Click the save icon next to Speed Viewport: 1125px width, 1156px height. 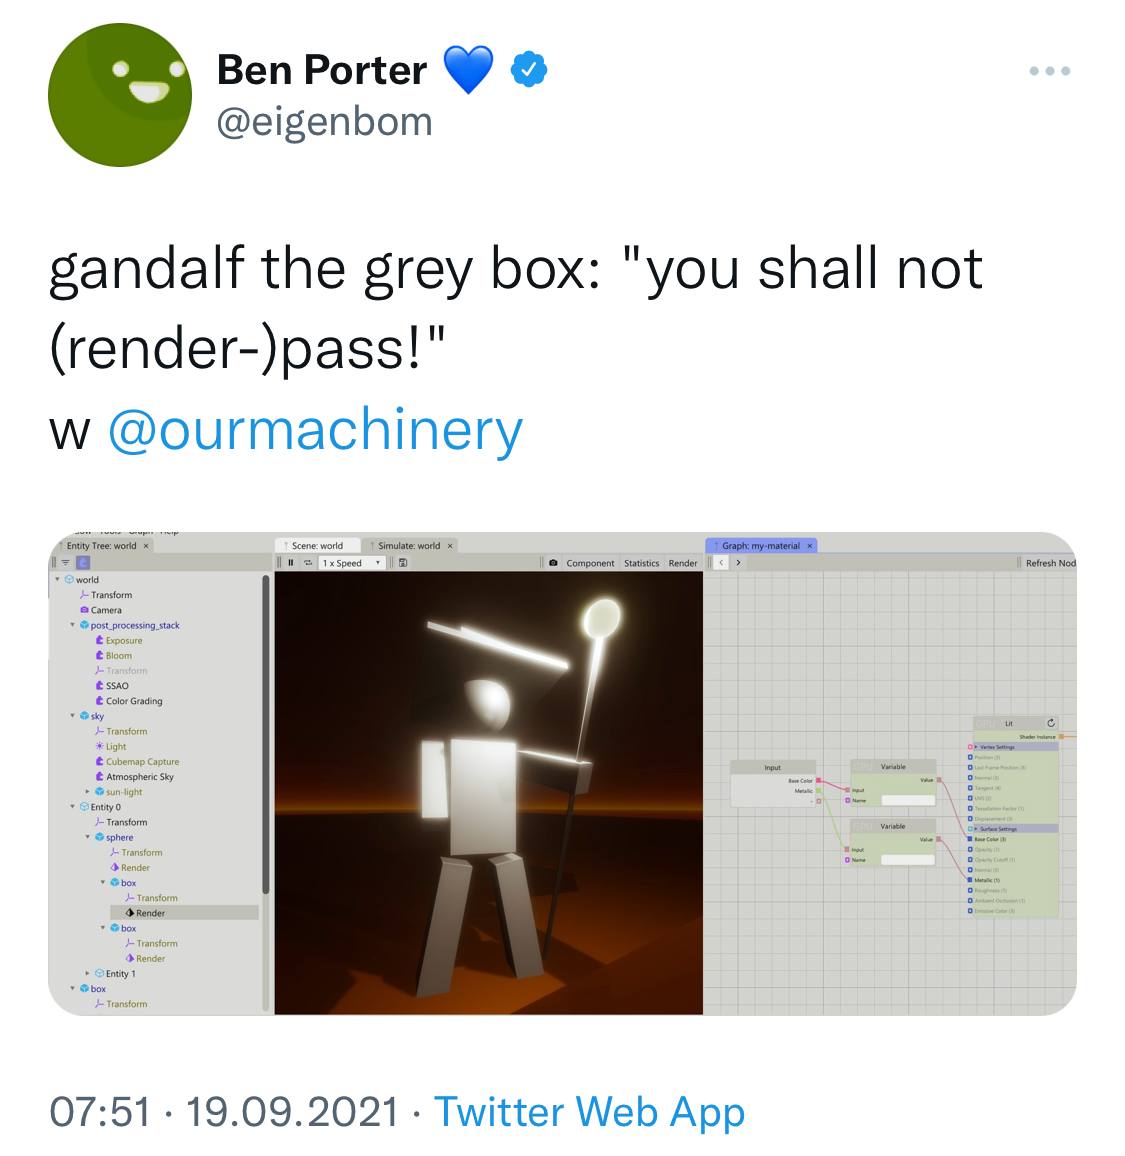(403, 563)
